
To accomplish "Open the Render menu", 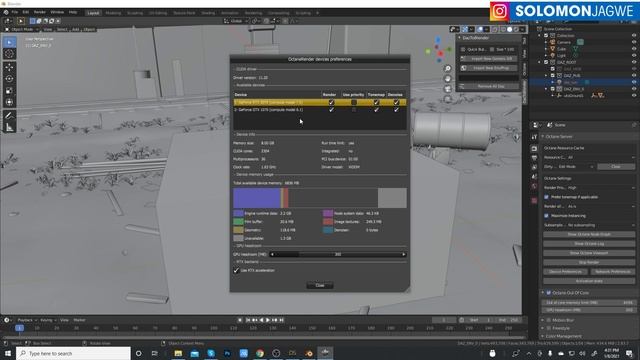I will (40, 13).
